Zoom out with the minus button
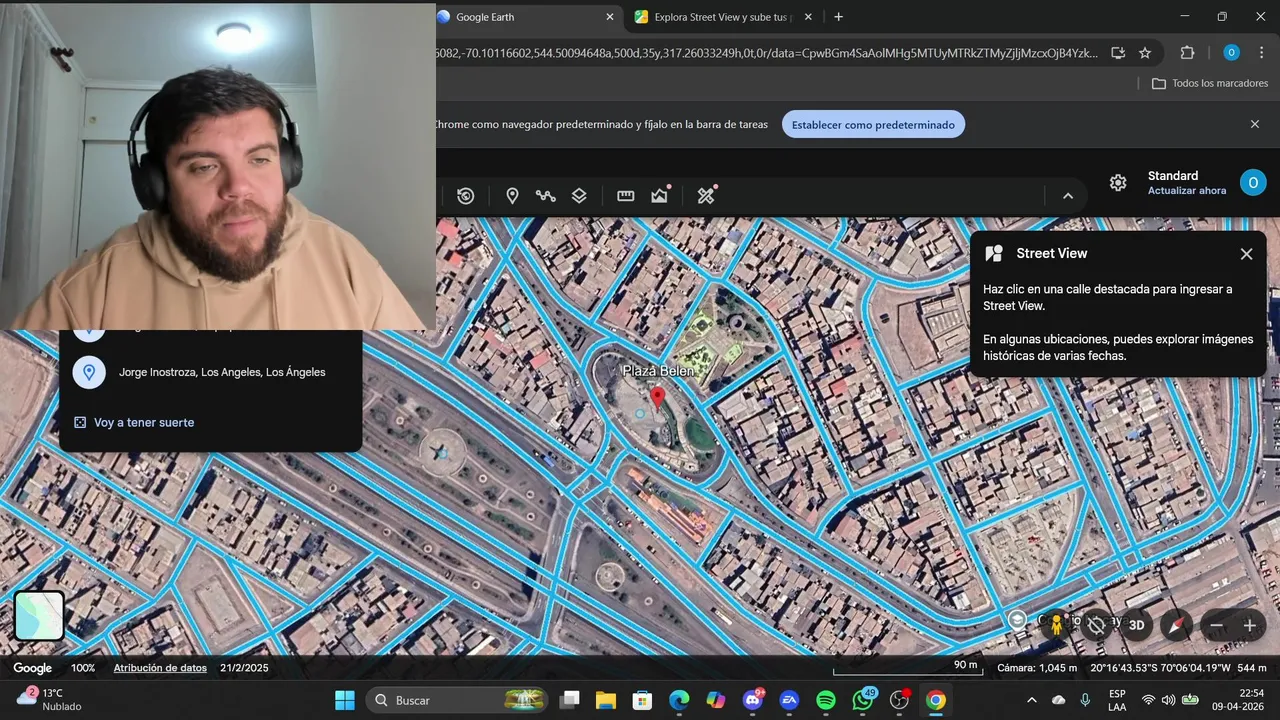 (x=1216, y=626)
